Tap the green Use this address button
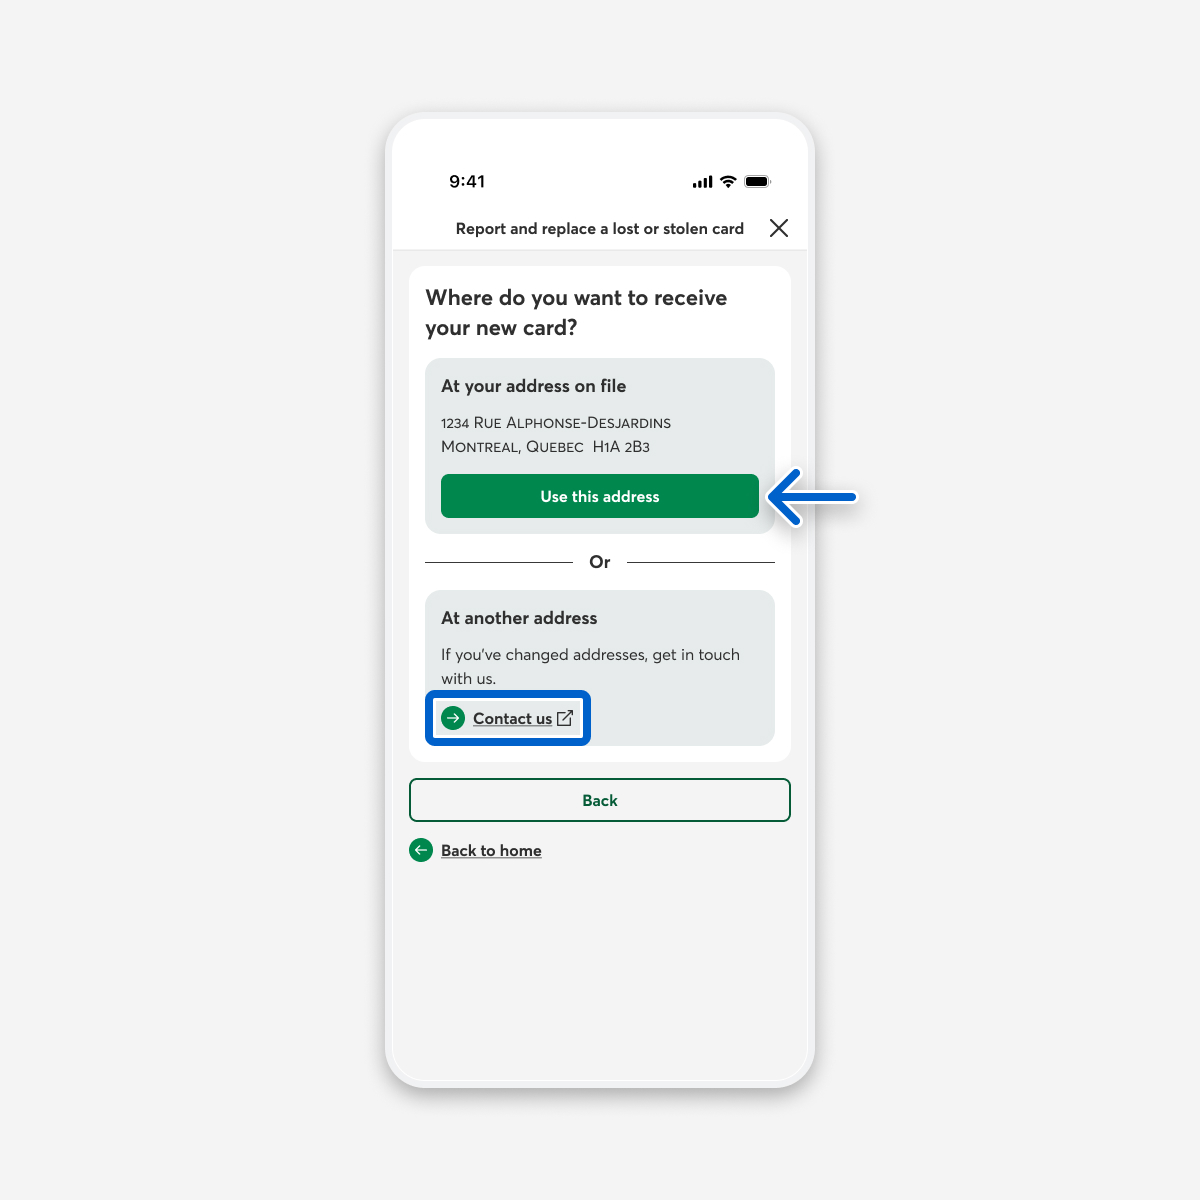 pos(600,496)
